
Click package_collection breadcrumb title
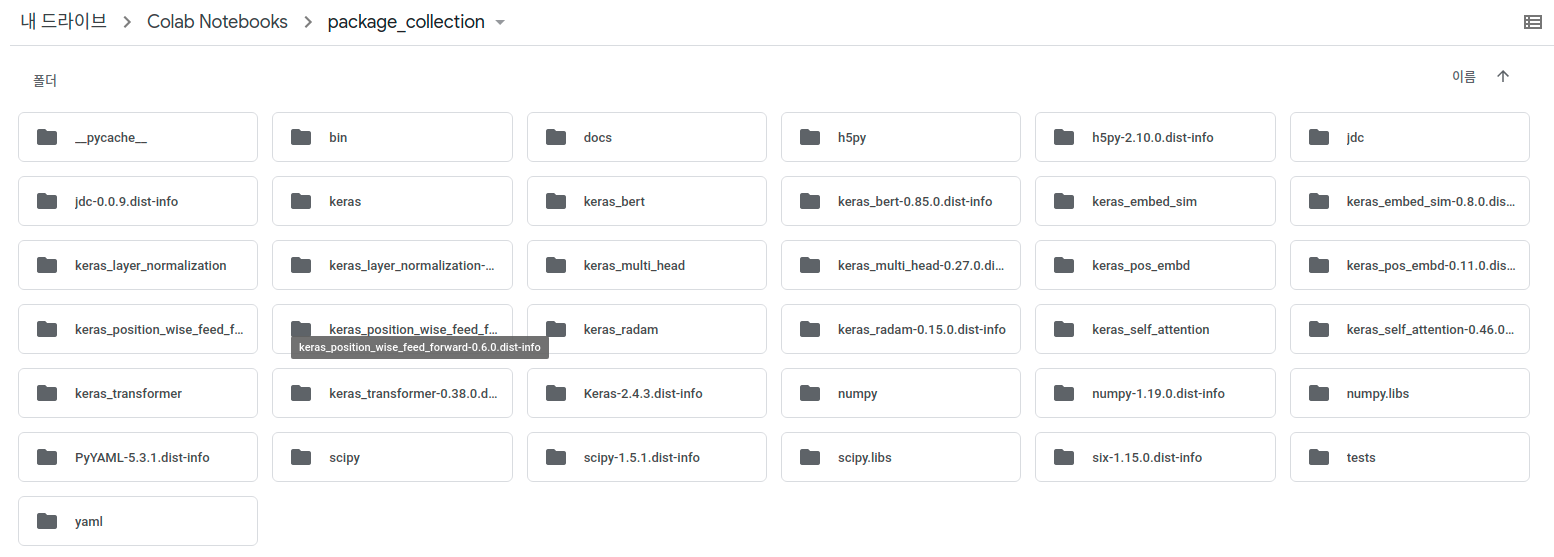406,21
